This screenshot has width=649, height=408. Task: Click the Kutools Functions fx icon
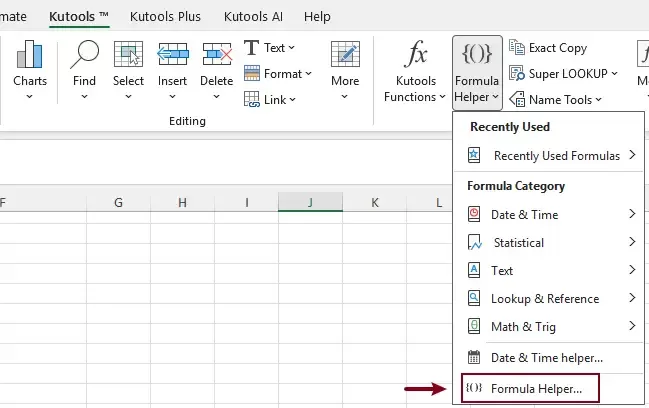point(416,54)
